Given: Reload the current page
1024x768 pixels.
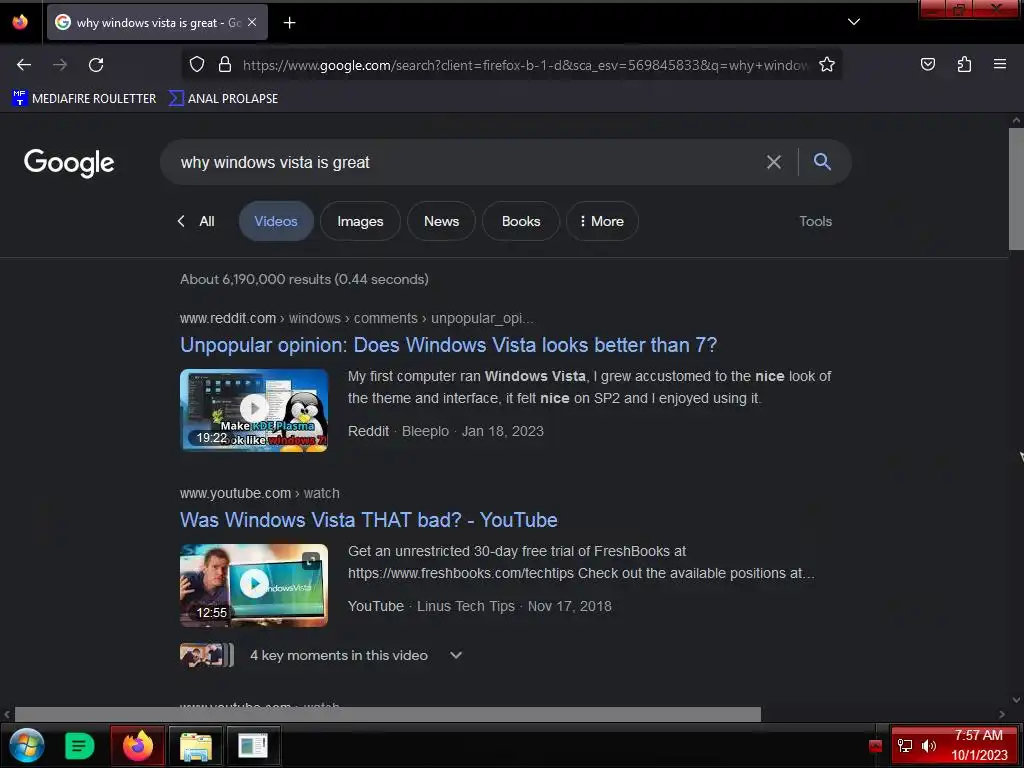Looking at the screenshot, I should point(96,65).
